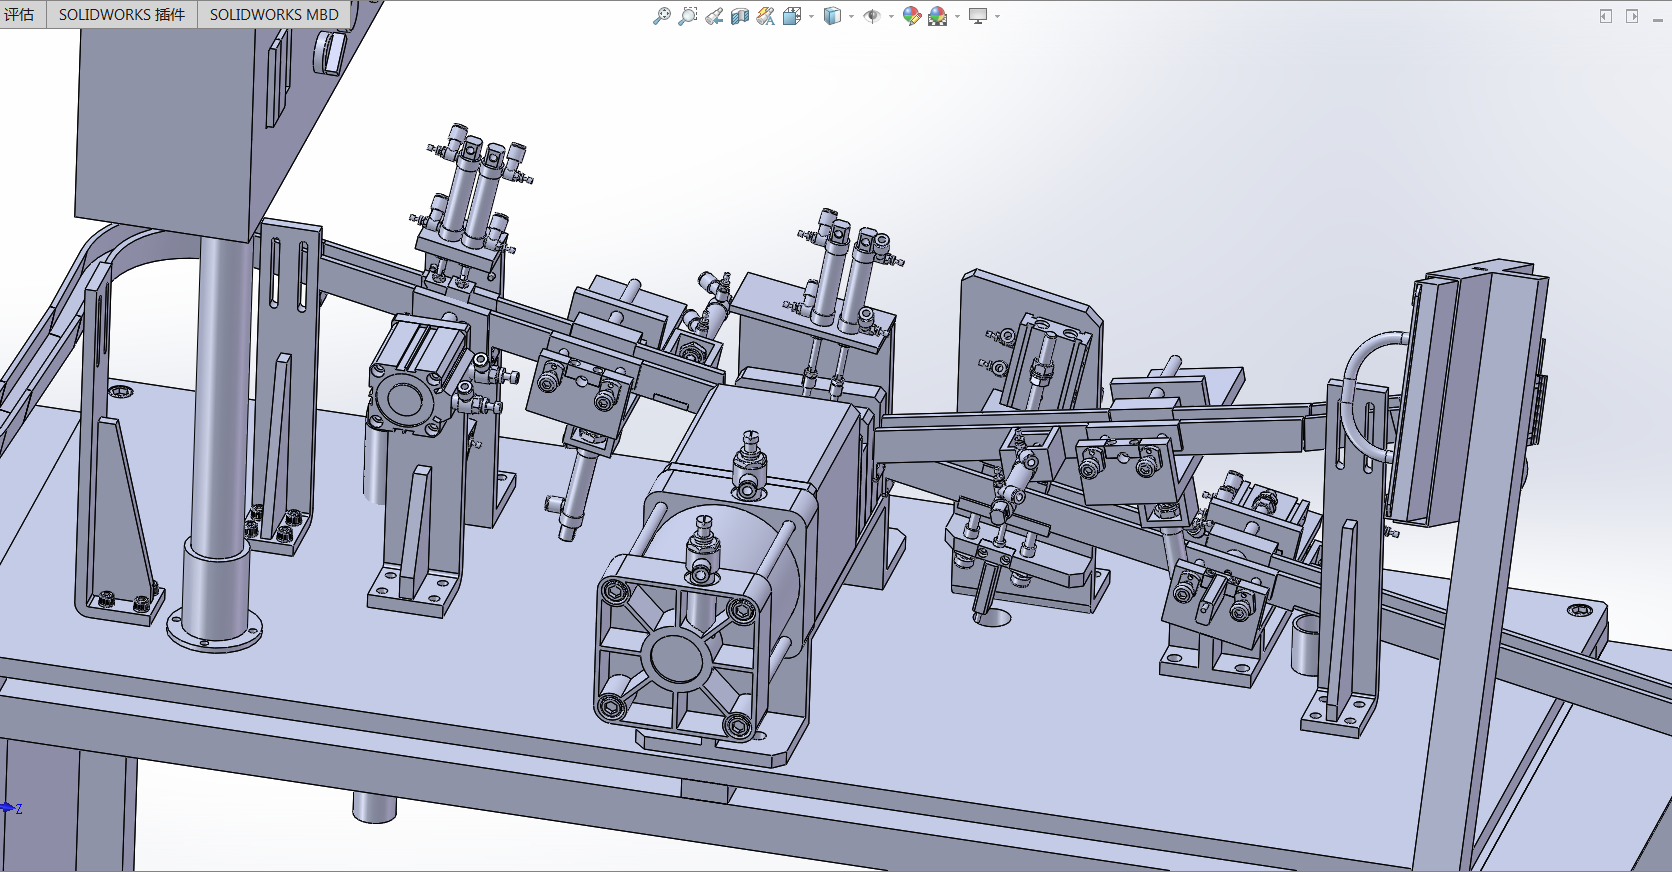Open Dynamic Annotation Views icon
The image size is (1672, 872).
pos(766,16)
